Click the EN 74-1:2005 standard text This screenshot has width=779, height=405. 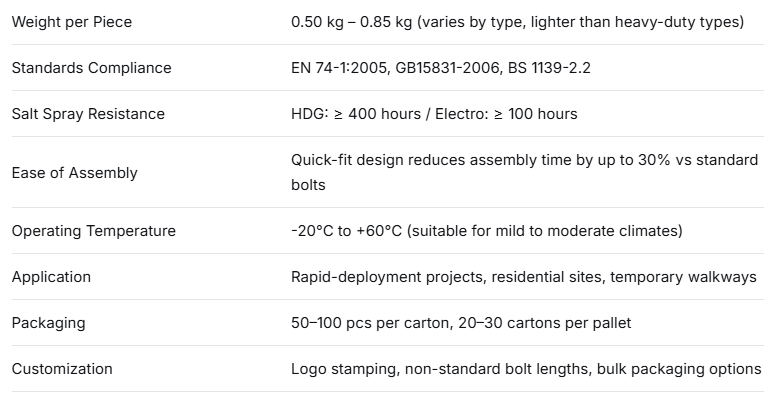(337, 68)
